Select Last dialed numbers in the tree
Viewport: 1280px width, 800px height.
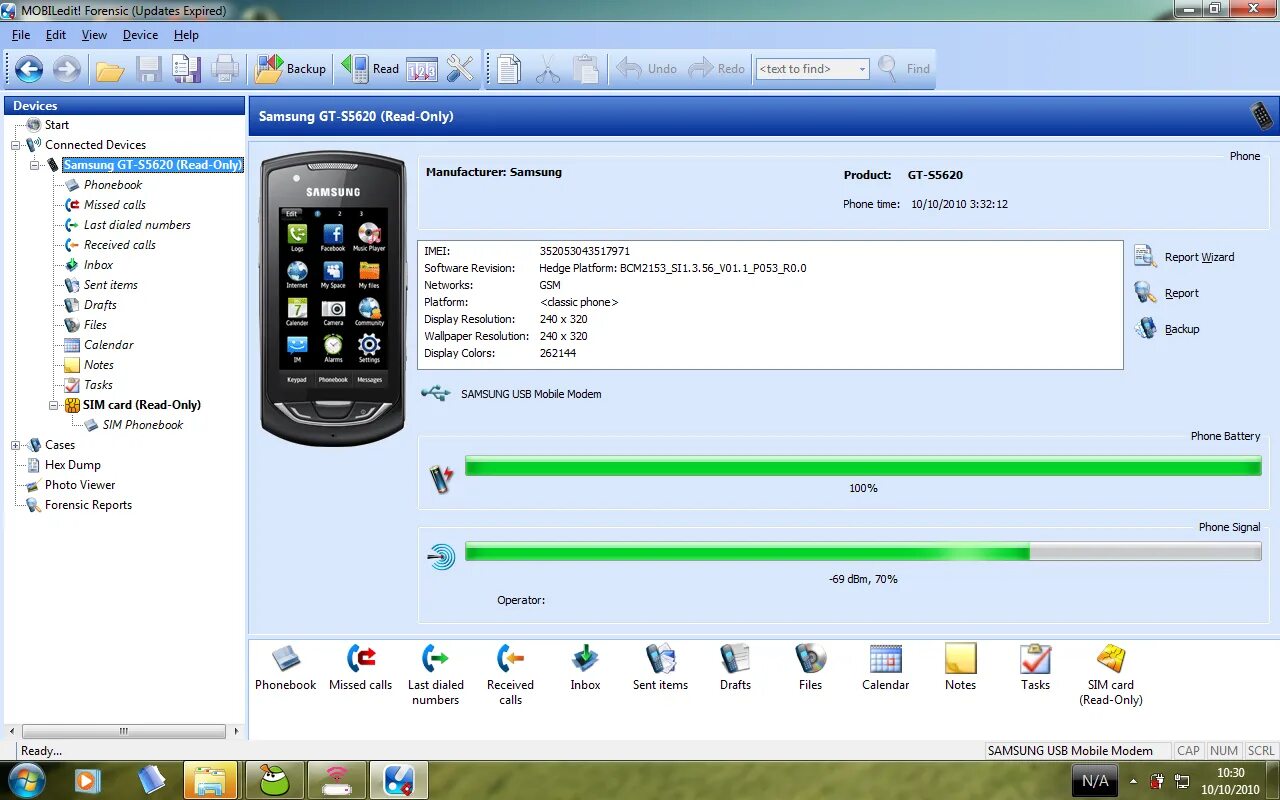tap(137, 225)
